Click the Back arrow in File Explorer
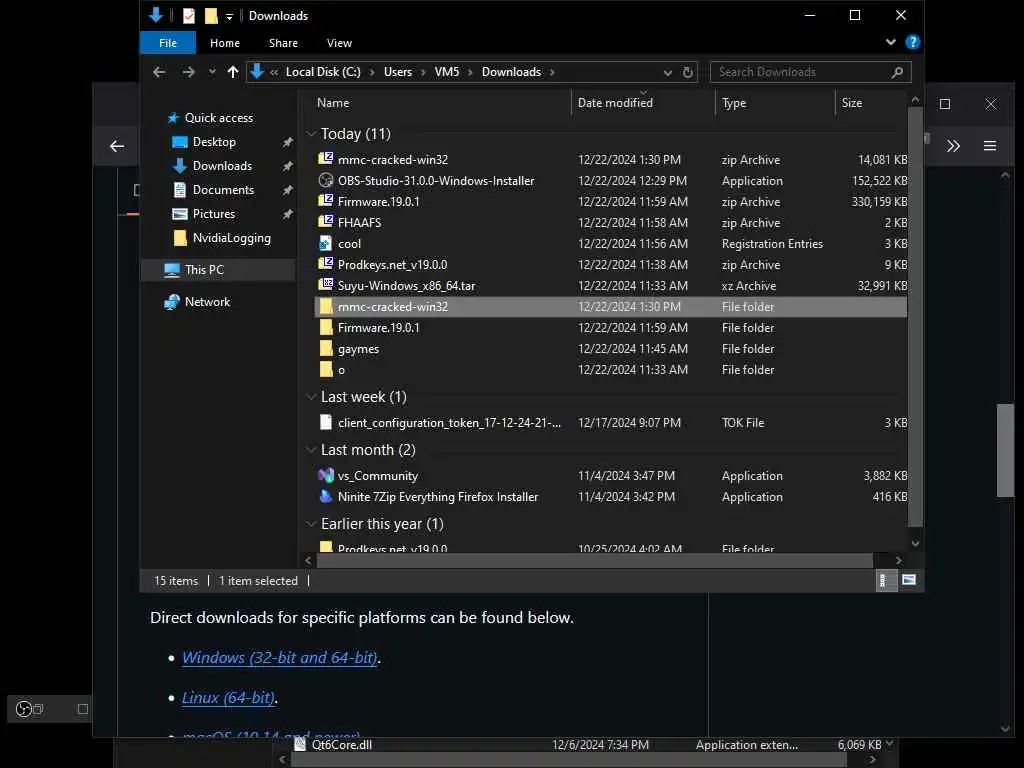 coord(159,72)
